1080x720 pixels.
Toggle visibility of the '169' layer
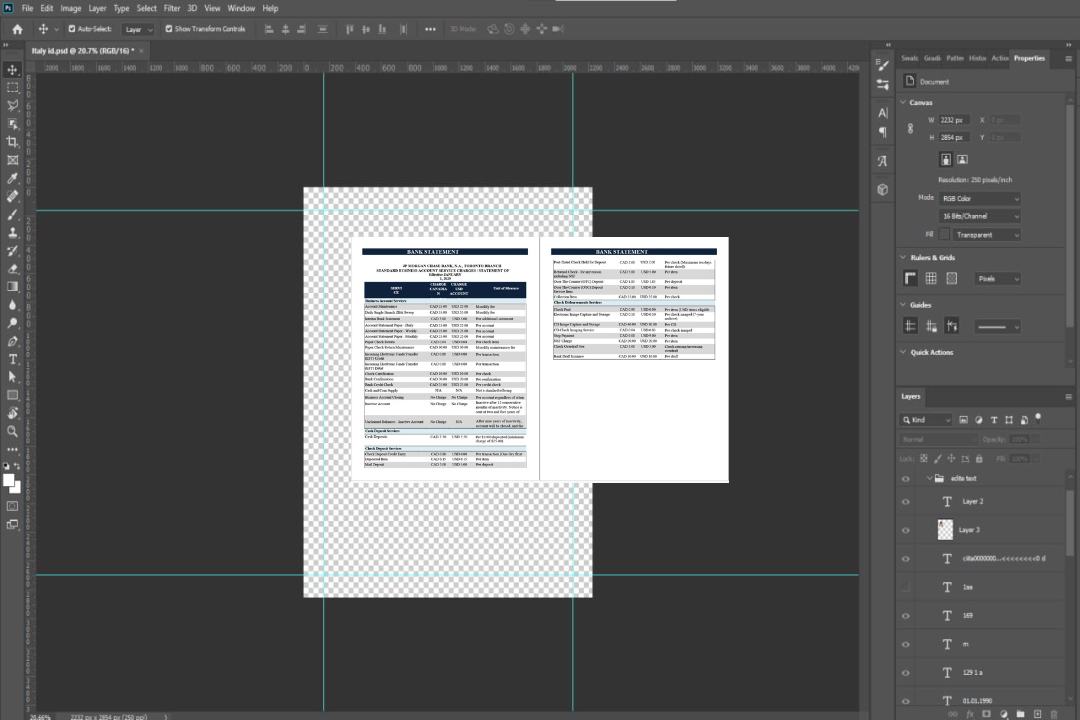(906, 616)
